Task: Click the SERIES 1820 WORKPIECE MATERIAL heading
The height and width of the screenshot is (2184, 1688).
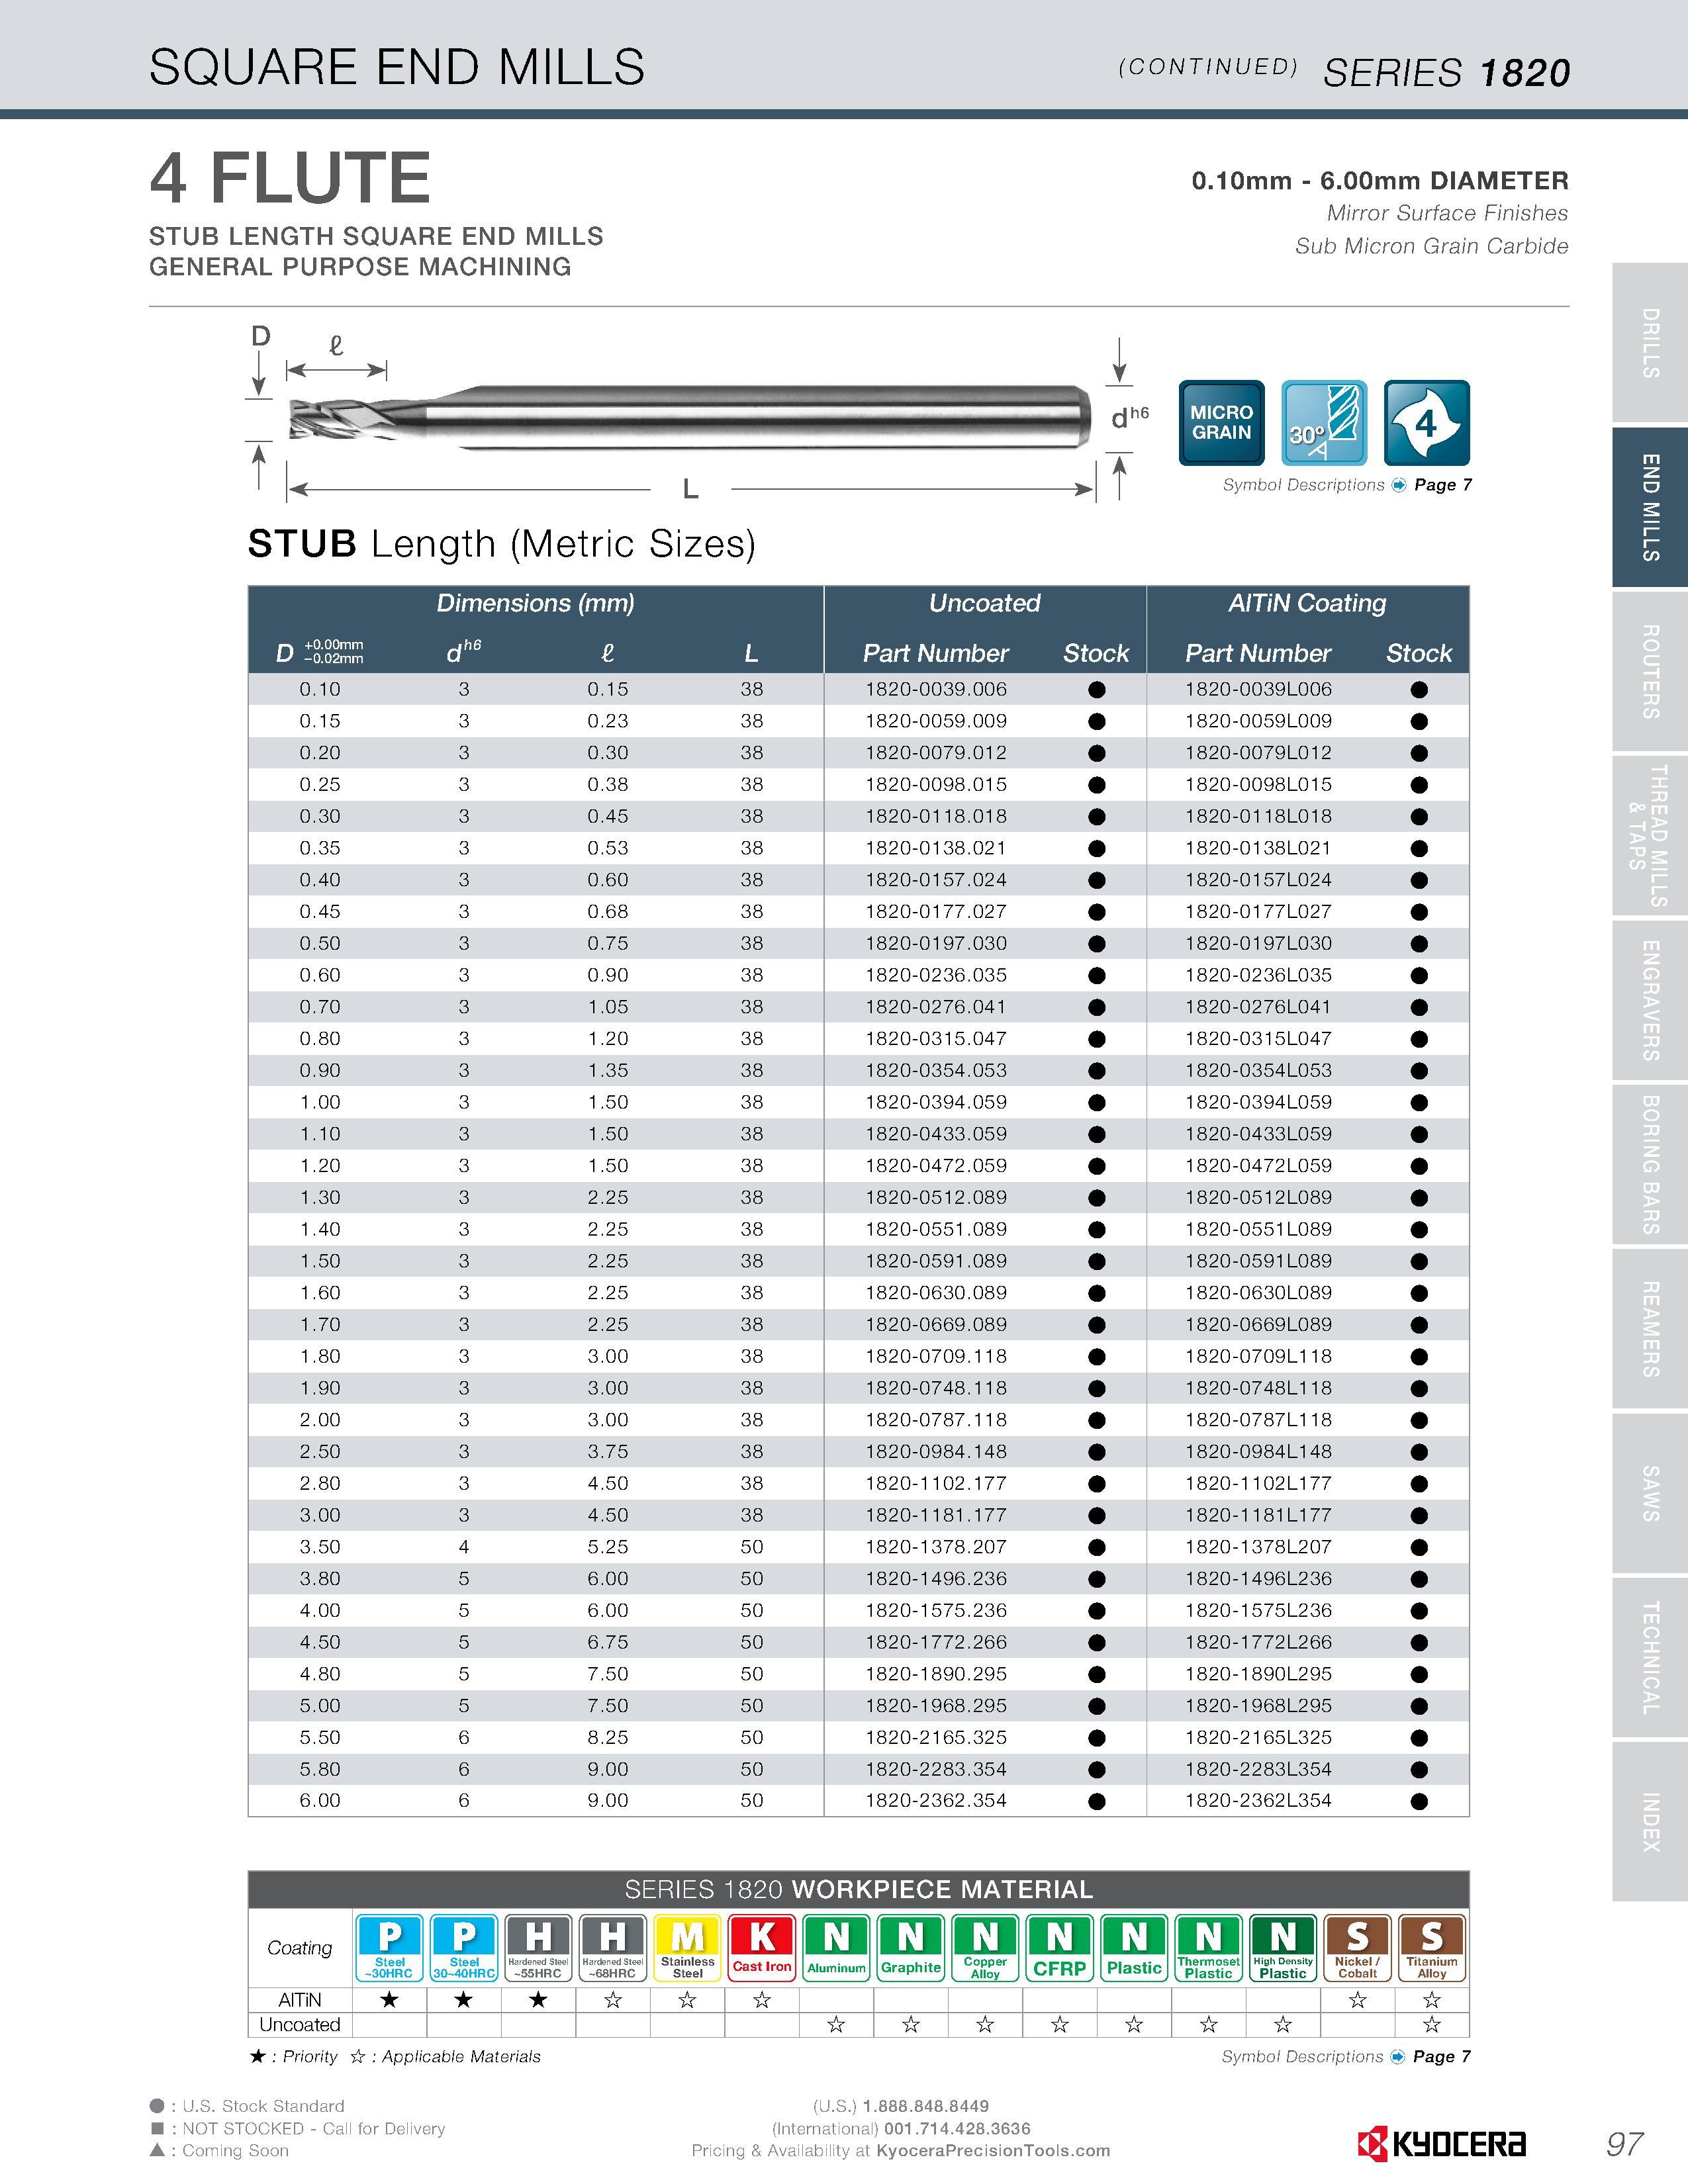Action: [x=858, y=1890]
